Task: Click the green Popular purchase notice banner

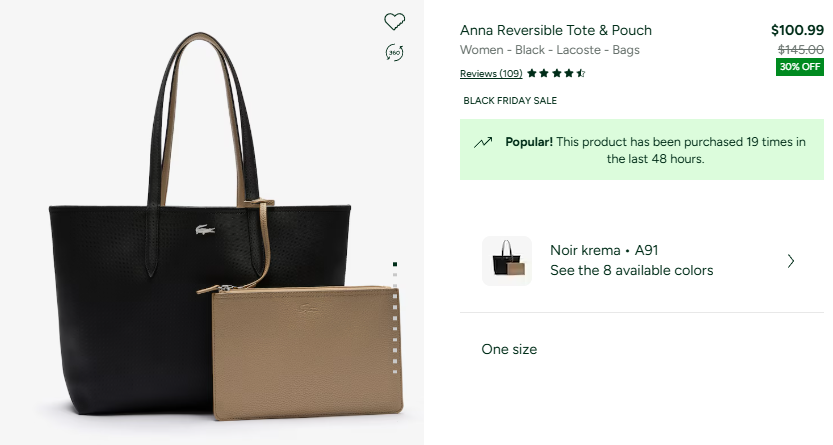Action: 641,150
